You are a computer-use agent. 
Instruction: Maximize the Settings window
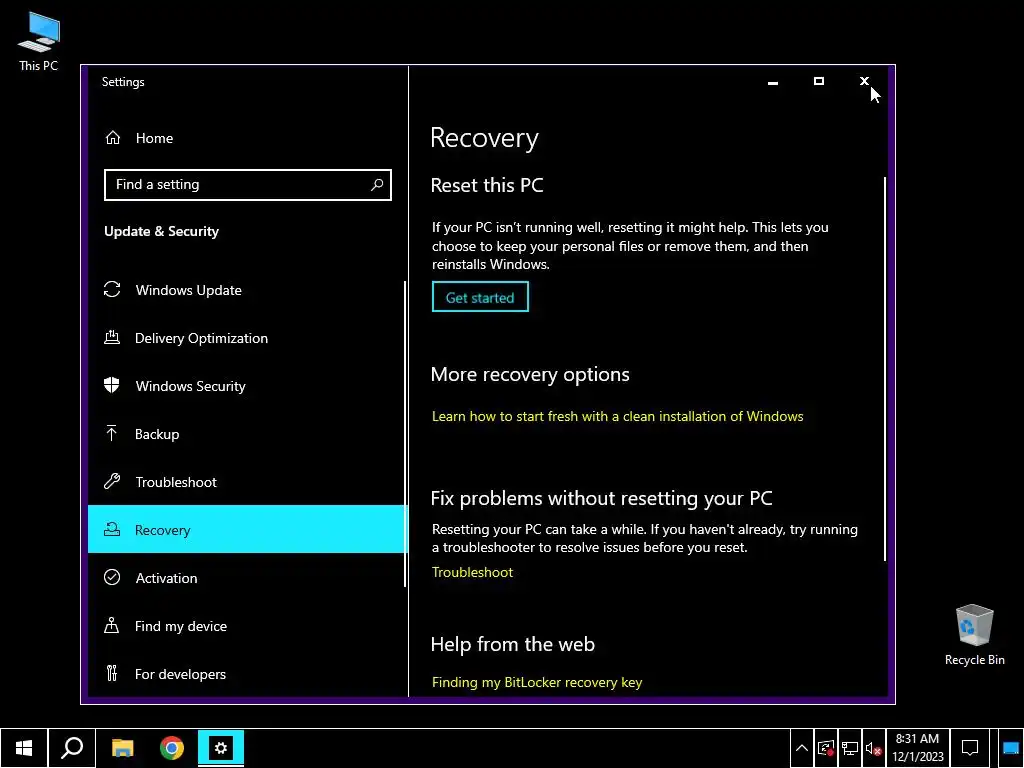click(x=818, y=82)
